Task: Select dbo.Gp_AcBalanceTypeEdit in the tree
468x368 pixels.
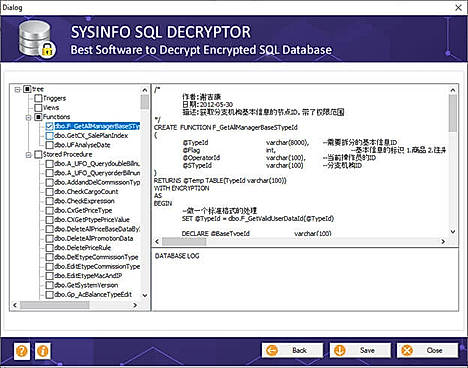Action: pyautogui.click(x=93, y=294)
